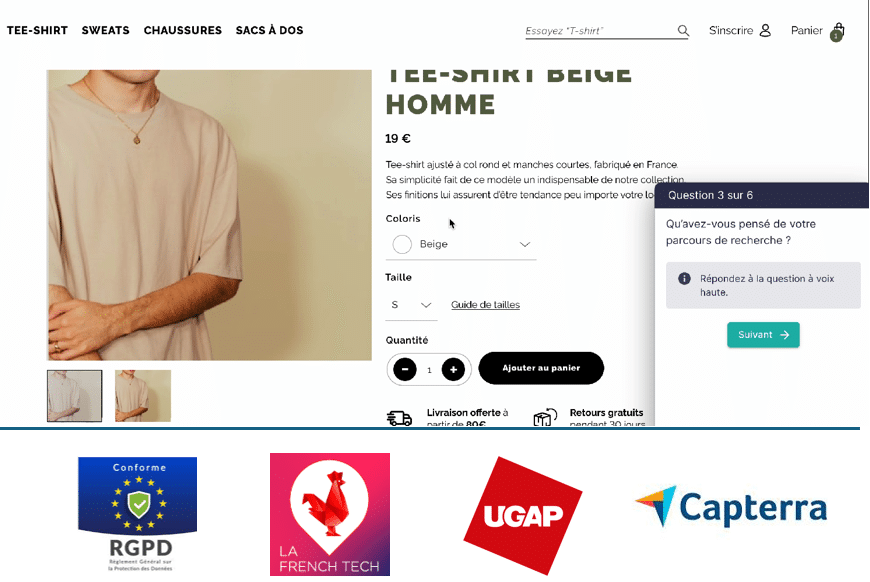Click the UGAP red logo
The width and height of the screenshot is (870, 582).
[x=523, y=515]
